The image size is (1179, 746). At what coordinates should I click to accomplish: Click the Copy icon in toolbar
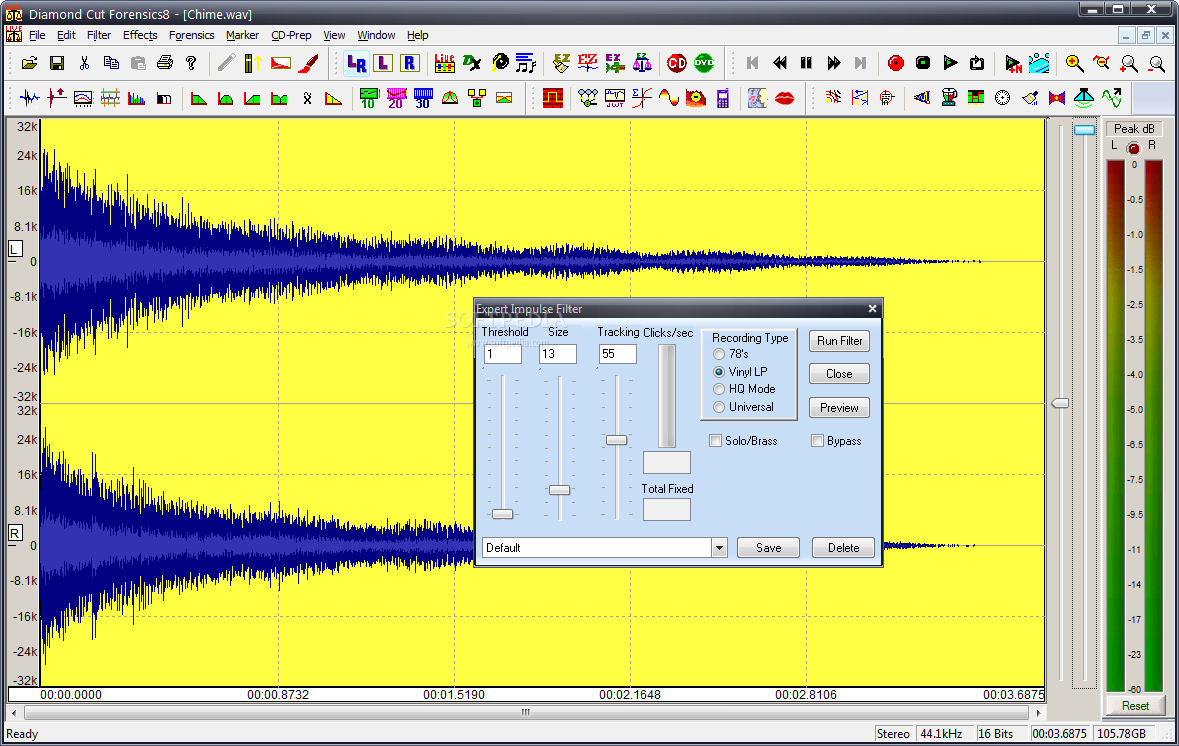111,63
